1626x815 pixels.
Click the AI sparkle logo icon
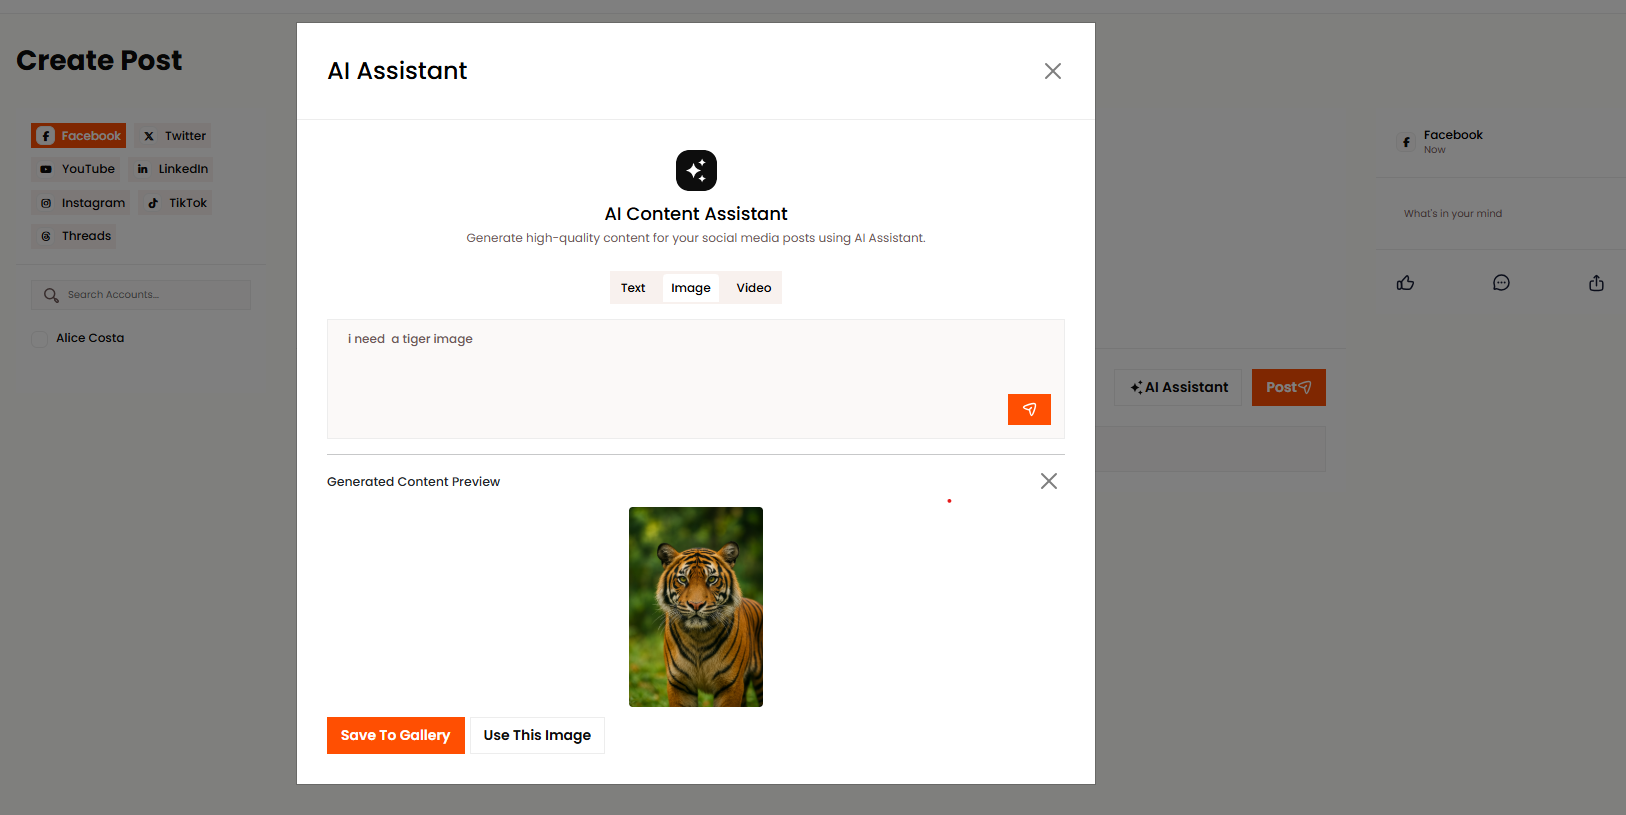[x=696, y=171]
